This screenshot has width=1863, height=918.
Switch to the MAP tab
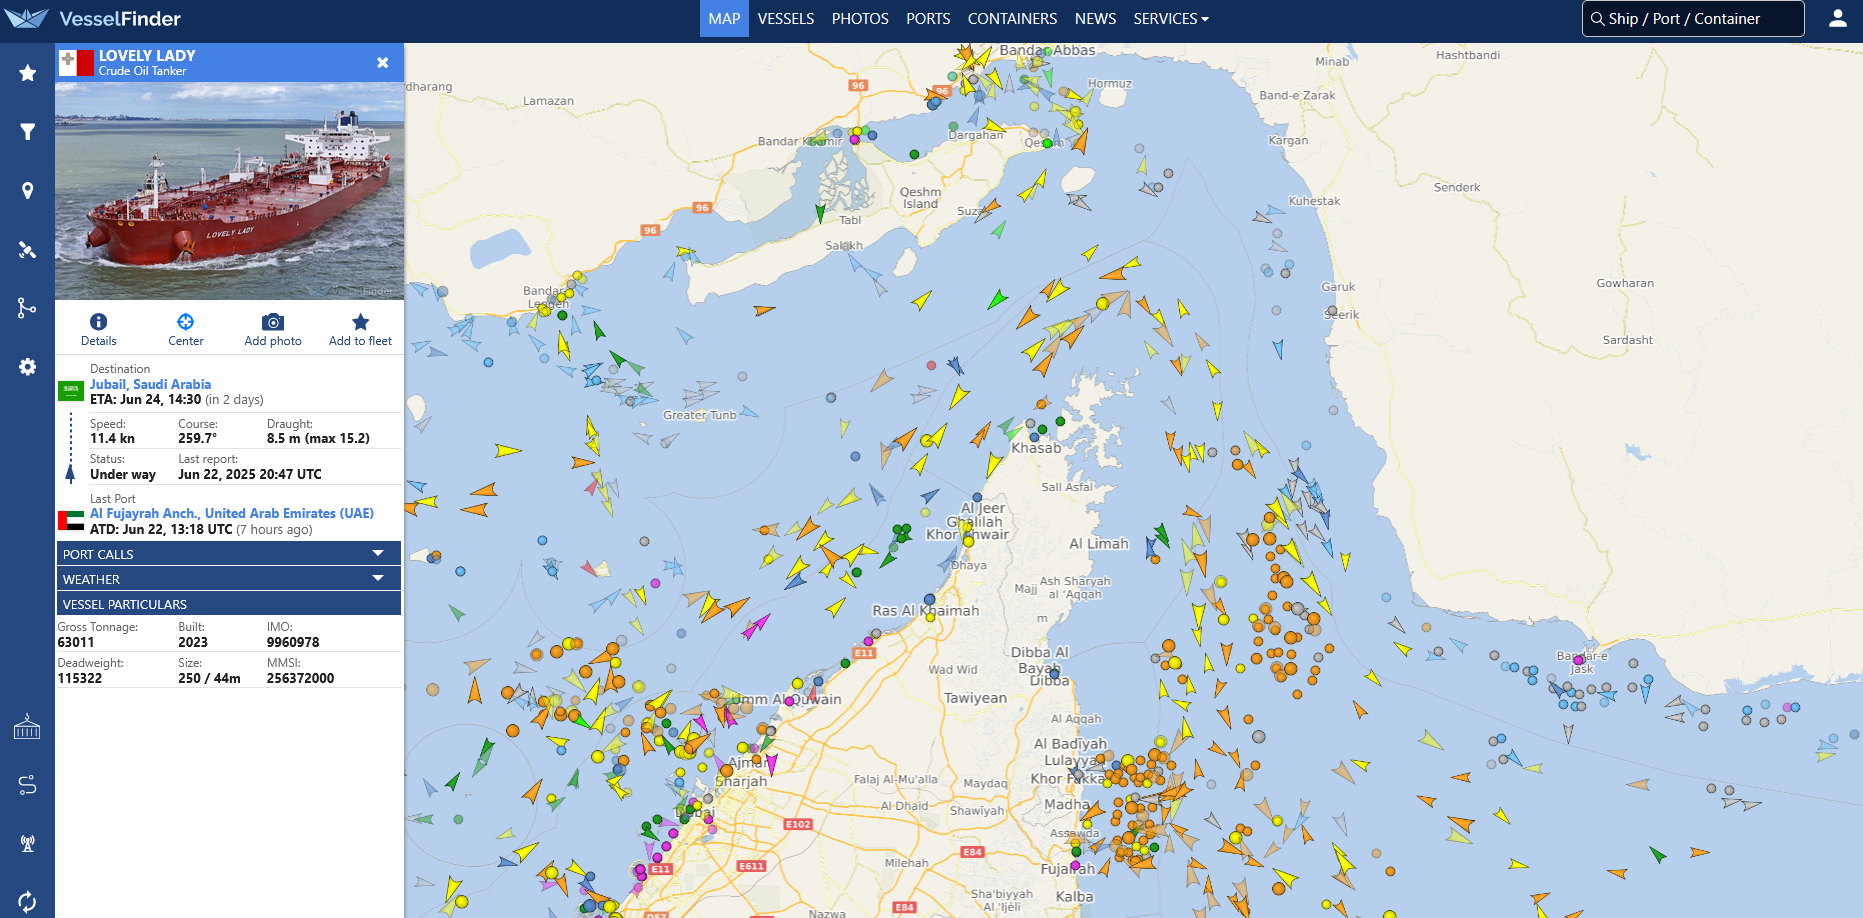click(724, 18)
